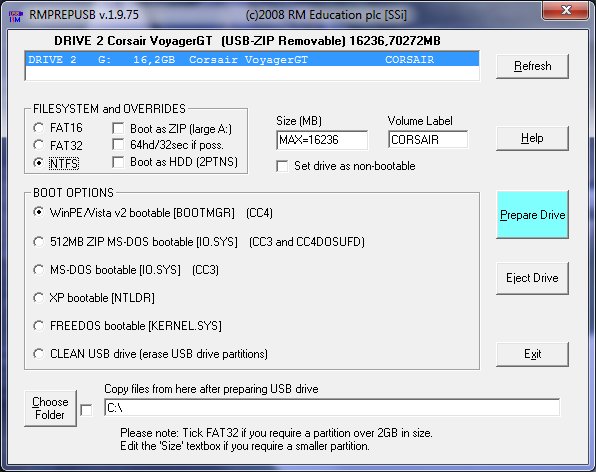Click the Volume Label field containing CORSAIR
This screenshot has height=472, width=596.
pyautogui.click(x=428, y=140)
